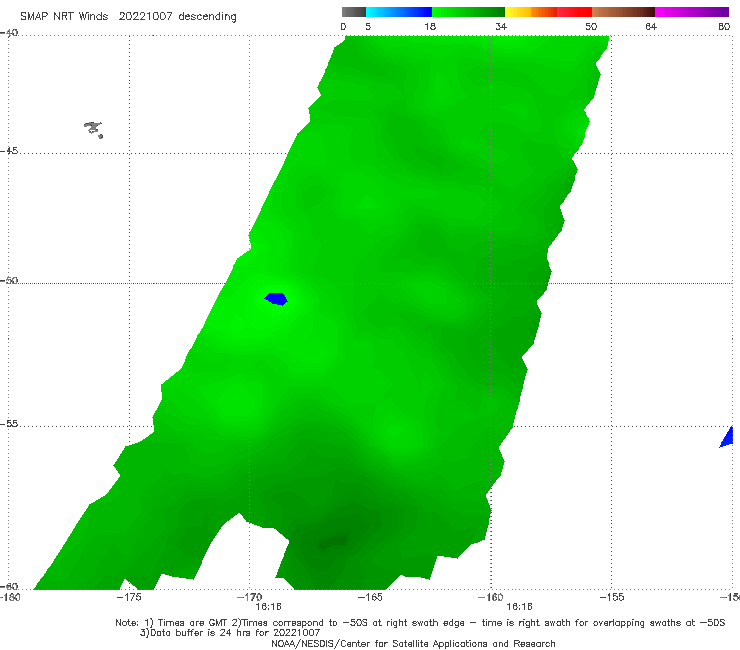Click the swath time under -160 longitude
740x650 pixels.
[519, 607]
